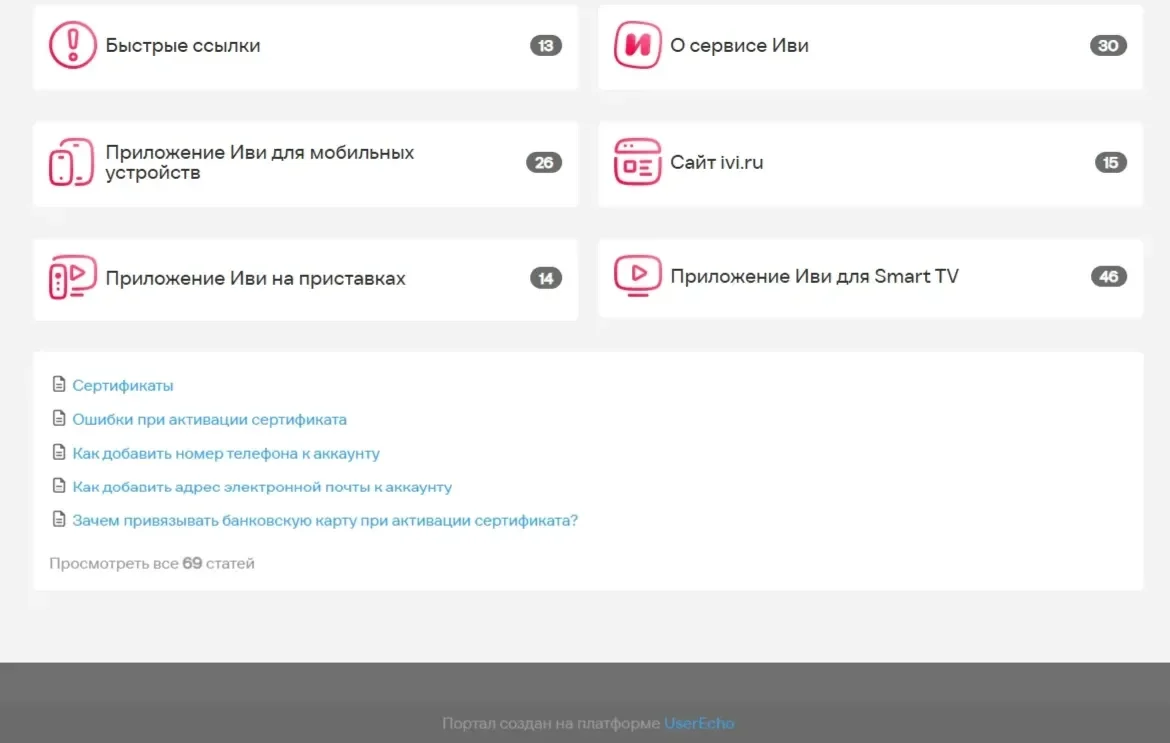
Task: Click the set-top box category icon
Action: tap(72, 278)
